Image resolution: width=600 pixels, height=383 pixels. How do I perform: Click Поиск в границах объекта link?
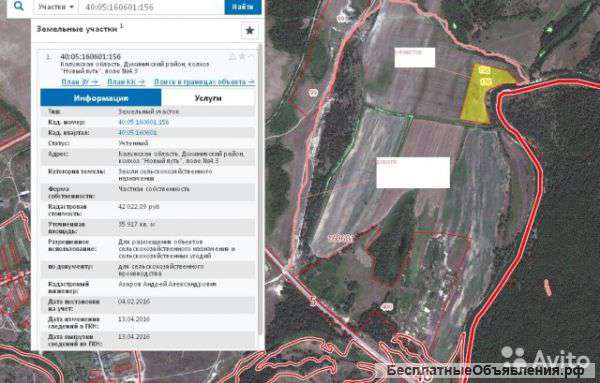coord(204,82)
